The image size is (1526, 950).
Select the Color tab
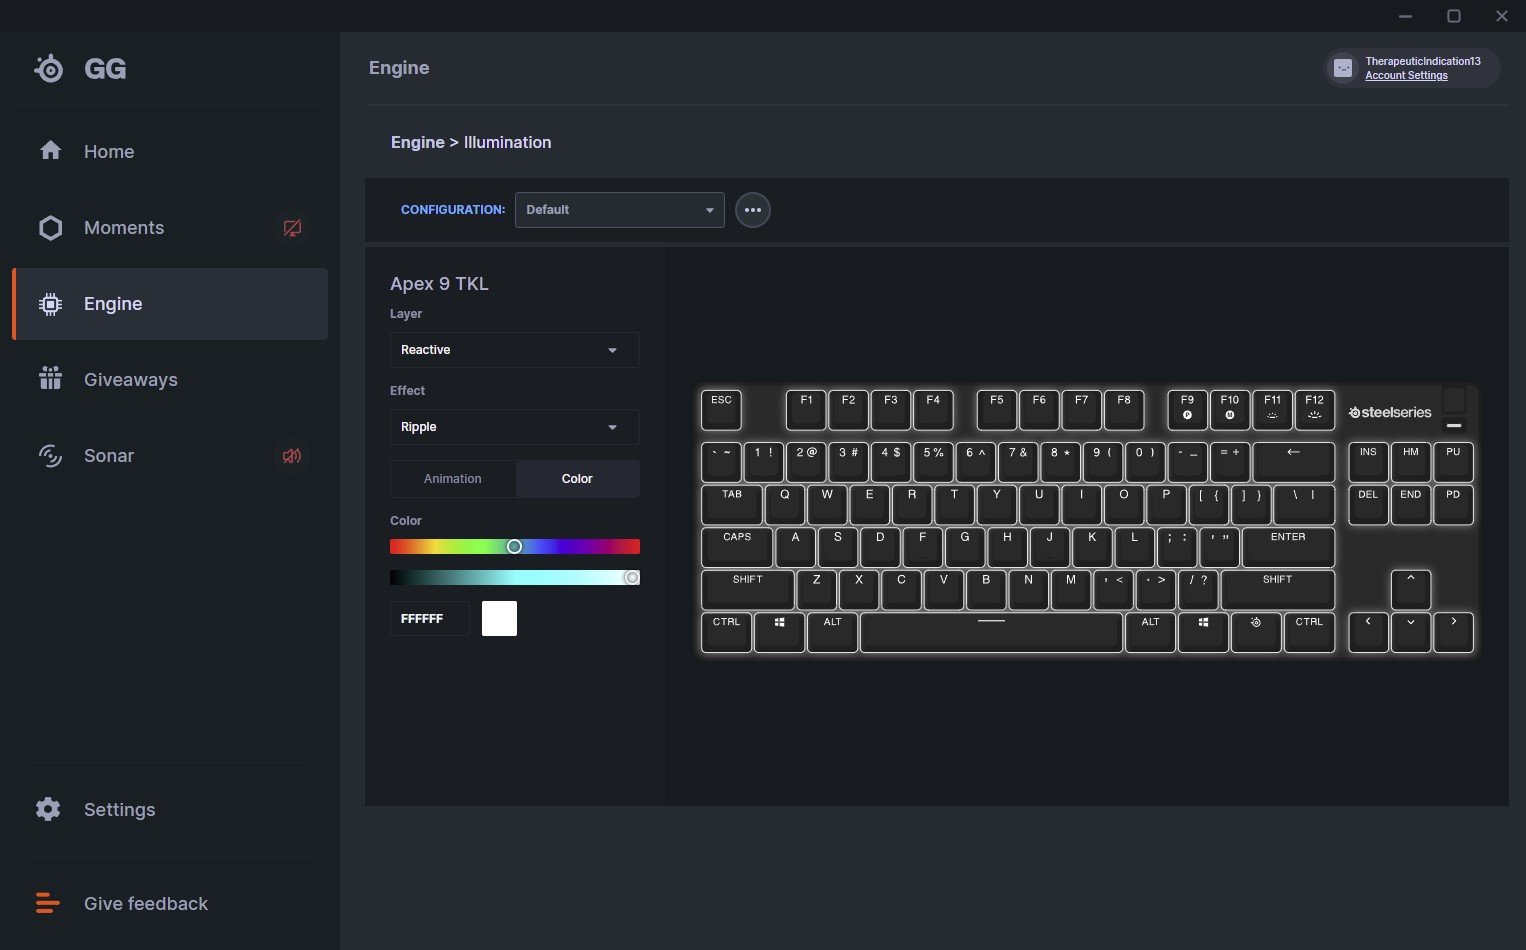point(577,479)
